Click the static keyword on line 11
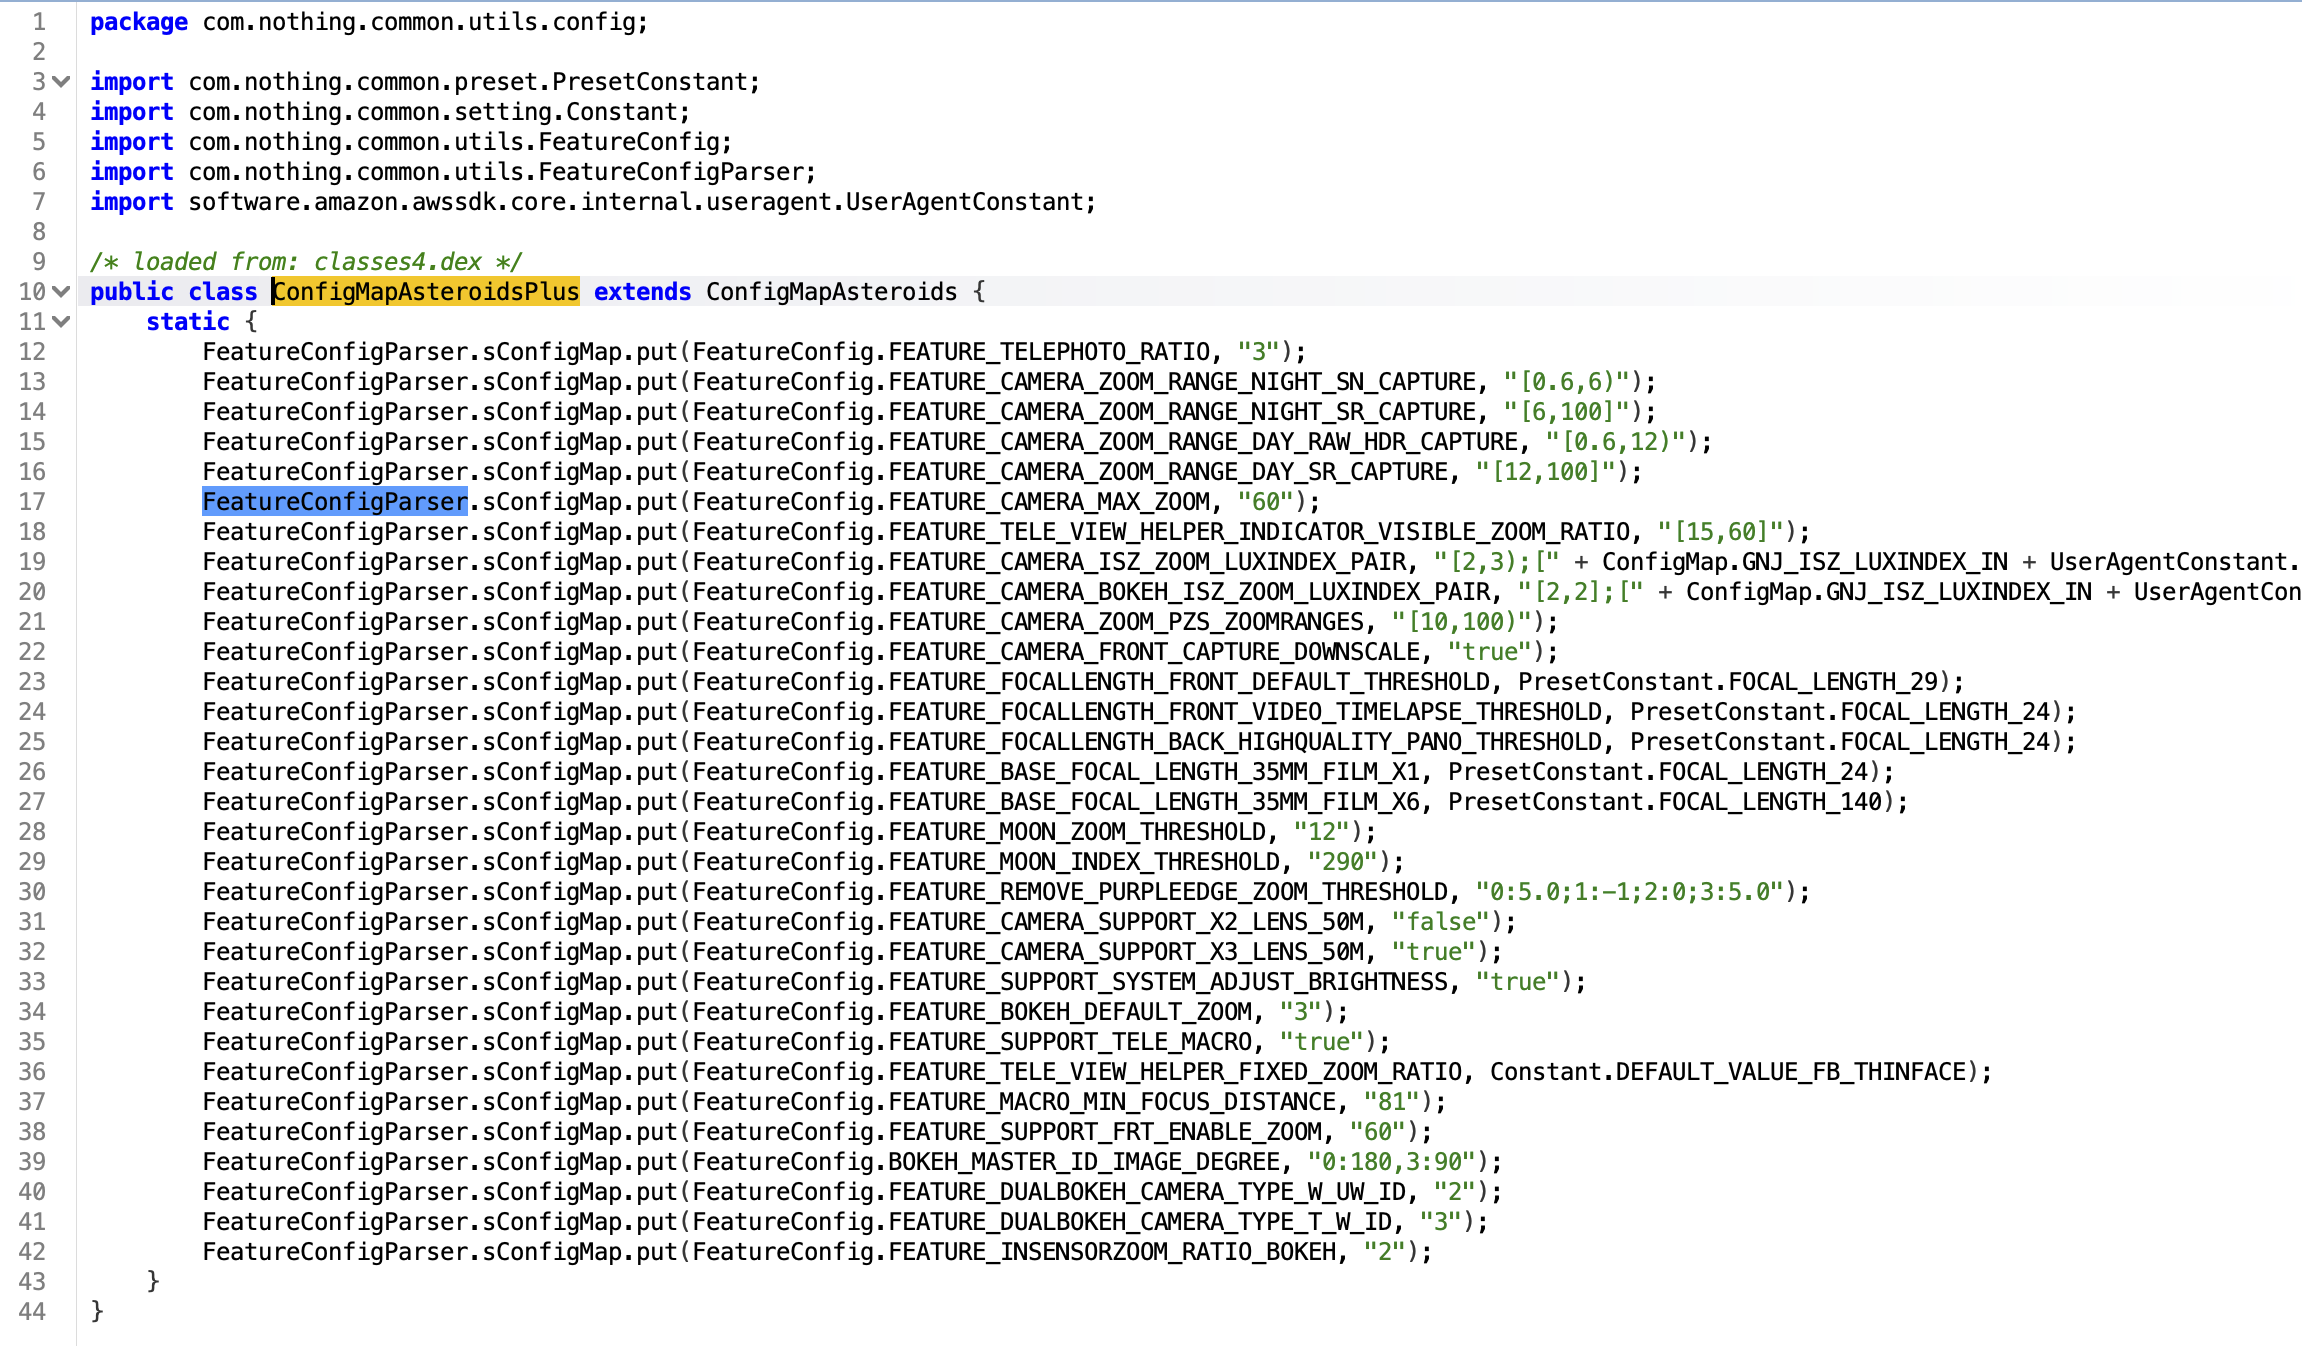2302x1346 pixels. tap(187, 321)
